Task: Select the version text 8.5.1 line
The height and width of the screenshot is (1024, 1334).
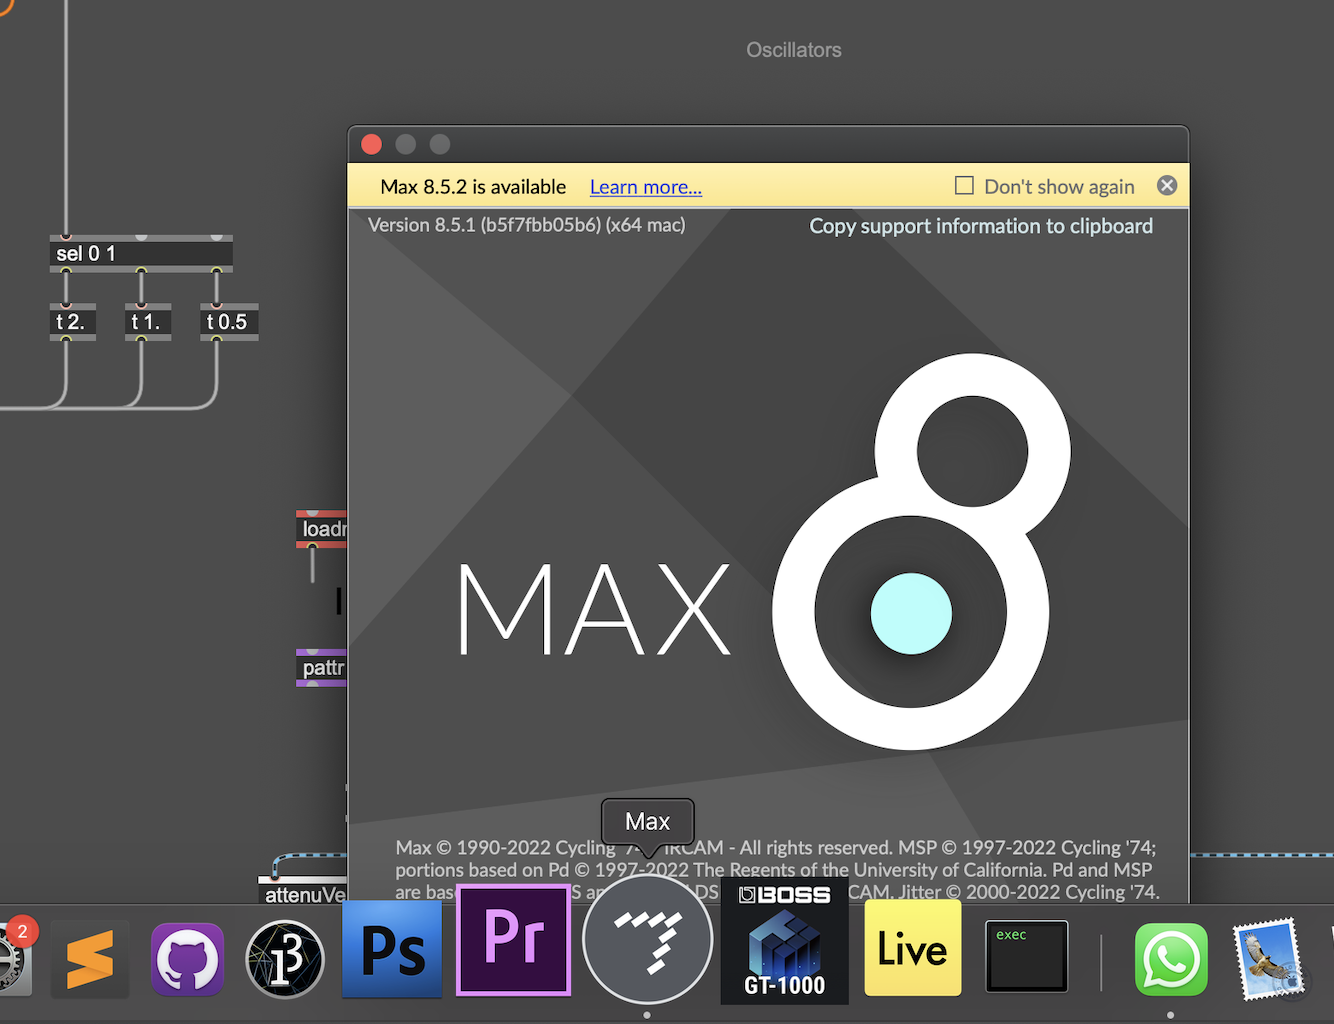Action: pos(527,225)
